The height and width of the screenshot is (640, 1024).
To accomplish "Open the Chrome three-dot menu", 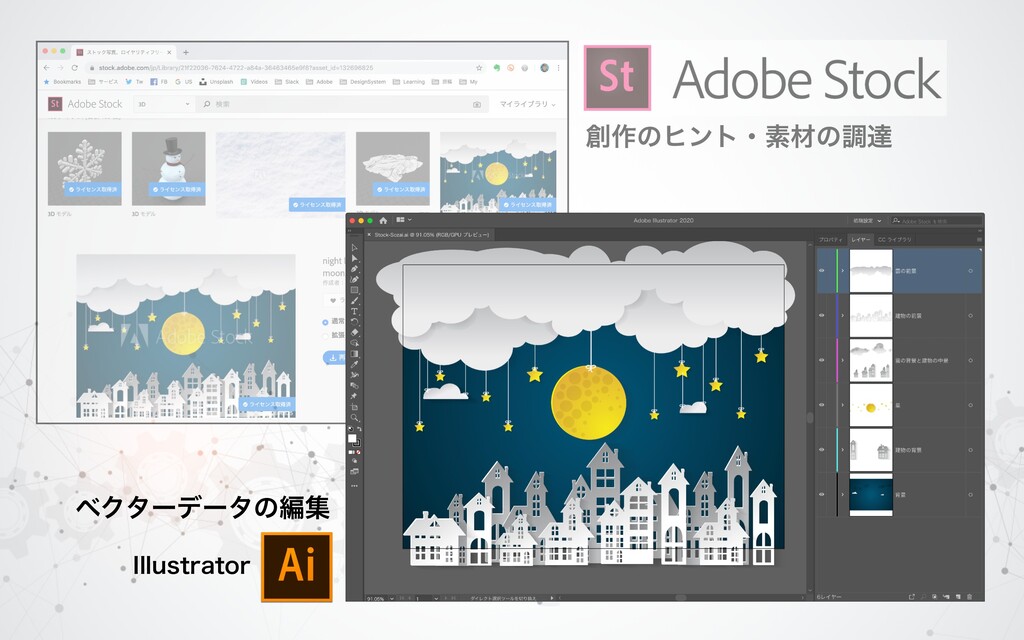I will point(558,68).
